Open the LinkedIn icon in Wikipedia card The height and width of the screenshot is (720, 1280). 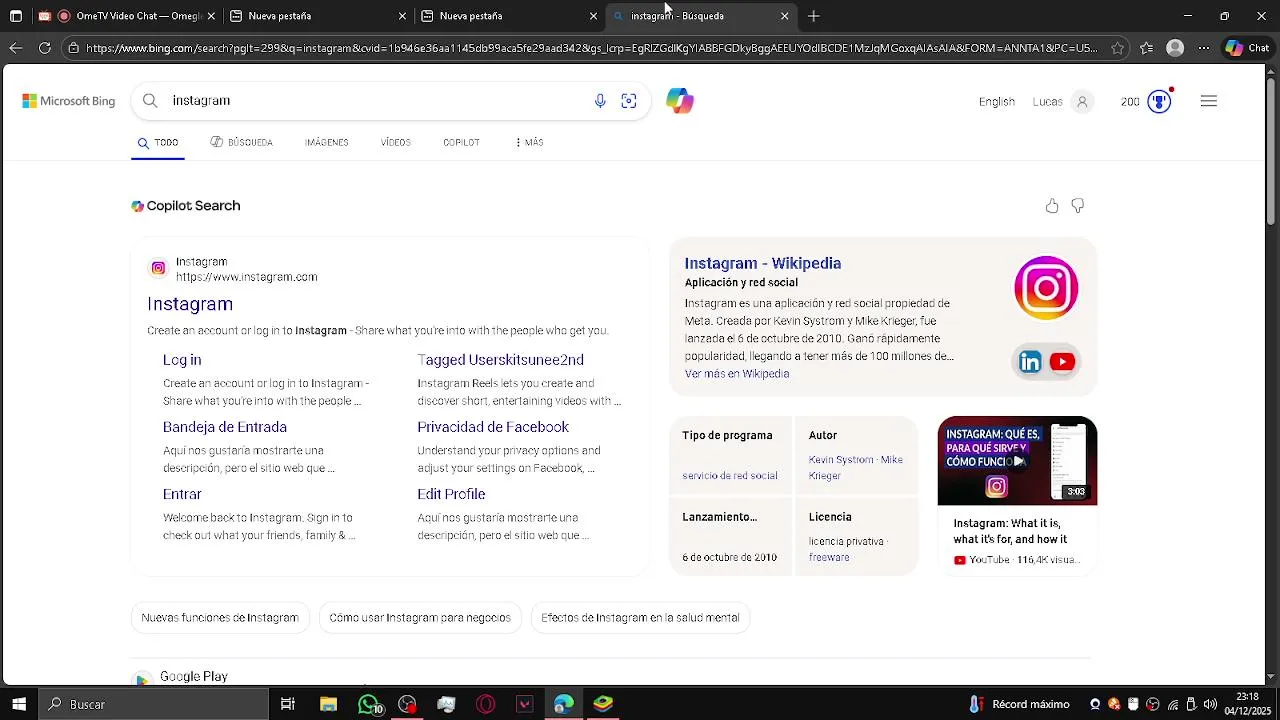point(1030,362)
